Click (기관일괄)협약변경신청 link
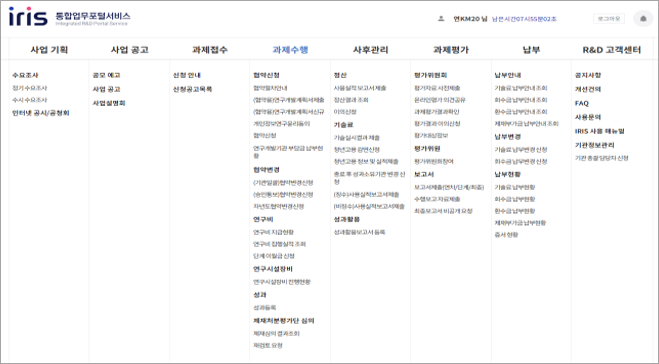659x364 pixels. click(283, 183)
